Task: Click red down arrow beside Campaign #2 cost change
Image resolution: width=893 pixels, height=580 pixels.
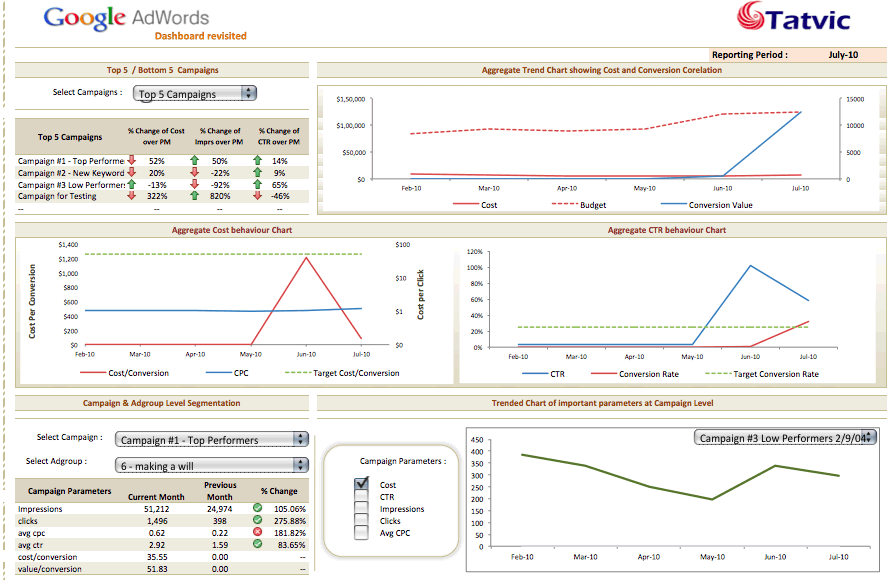Action: coord(129,171)
